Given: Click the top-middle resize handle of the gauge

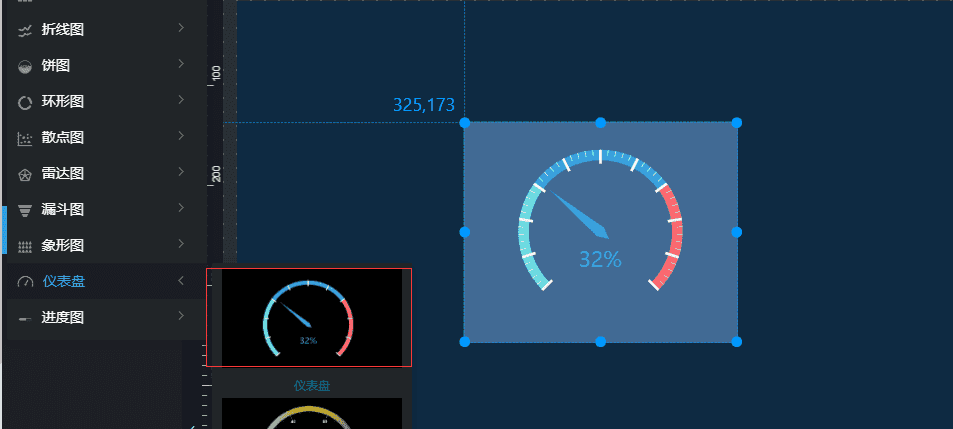Looking at the screenshot, I should (600, 123).
